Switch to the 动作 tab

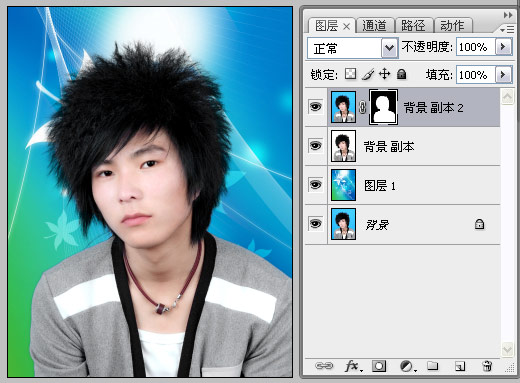click(x=452, y=26)
